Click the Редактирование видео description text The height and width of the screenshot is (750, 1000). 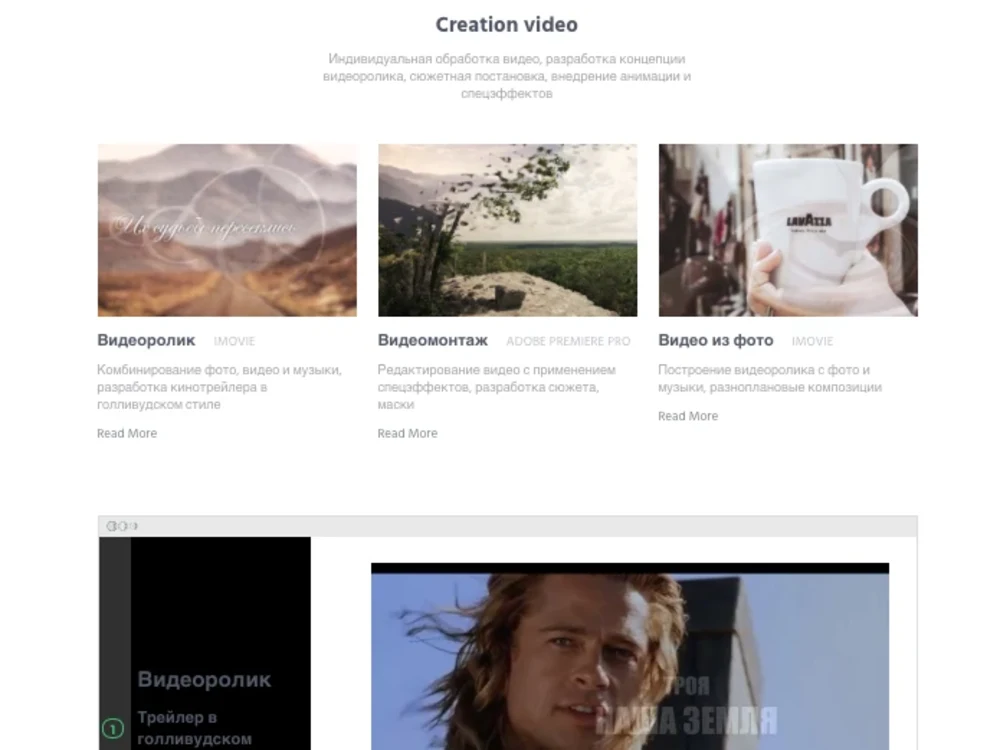coord(497,387)
